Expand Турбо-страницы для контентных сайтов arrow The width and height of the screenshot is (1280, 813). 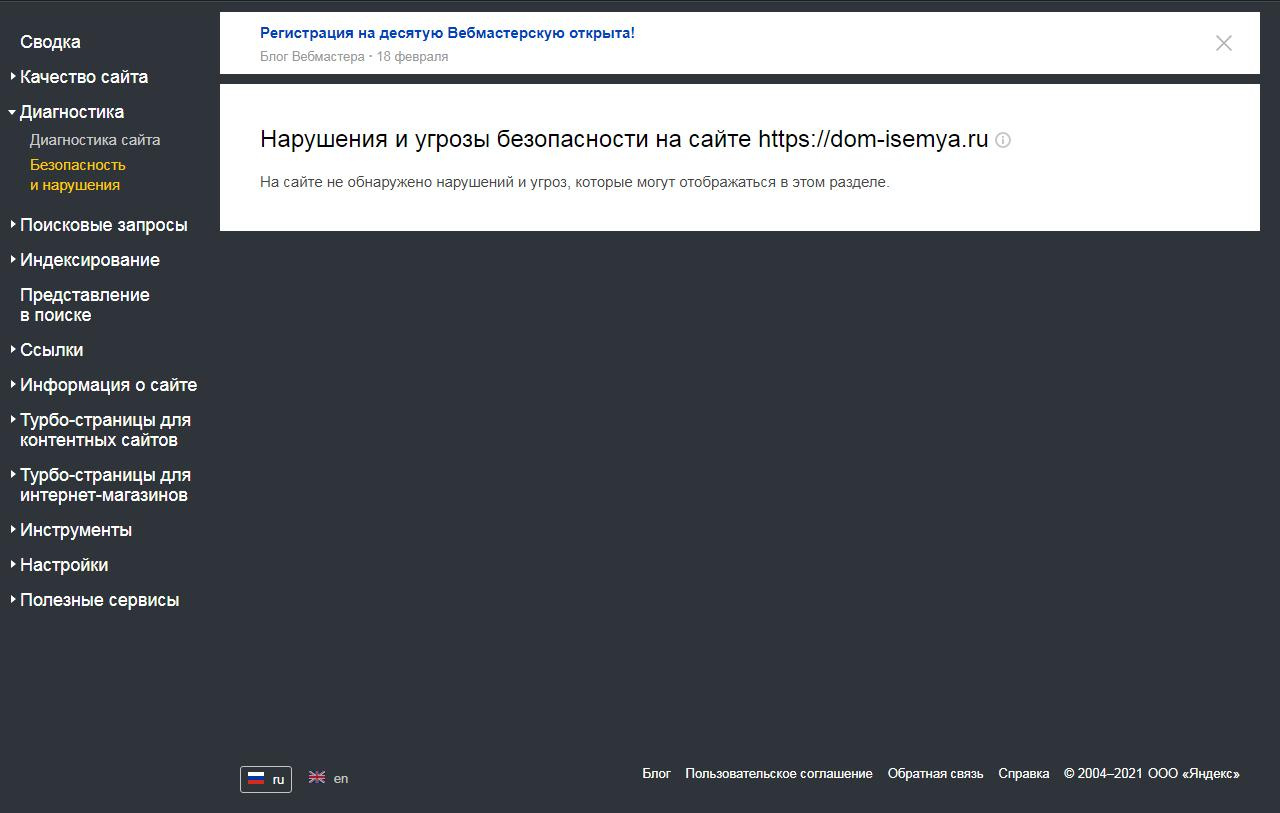13,419
